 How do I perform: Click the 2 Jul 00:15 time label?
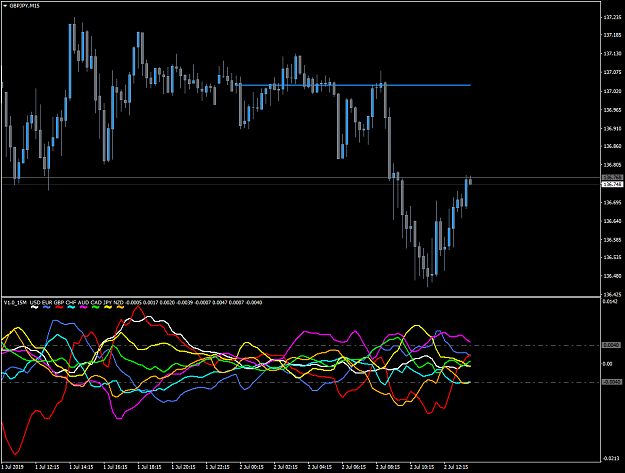pyautogui.click(x=252, y=467)
